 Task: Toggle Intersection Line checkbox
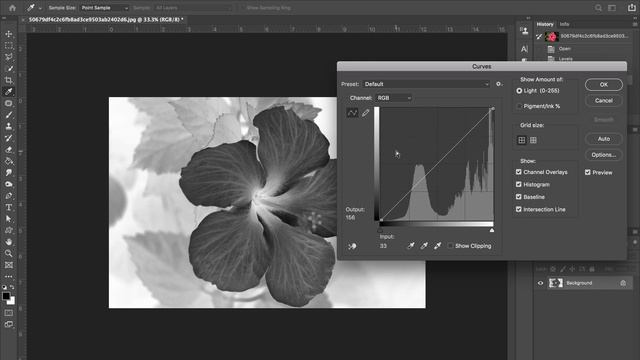click(x=519, y=209)
